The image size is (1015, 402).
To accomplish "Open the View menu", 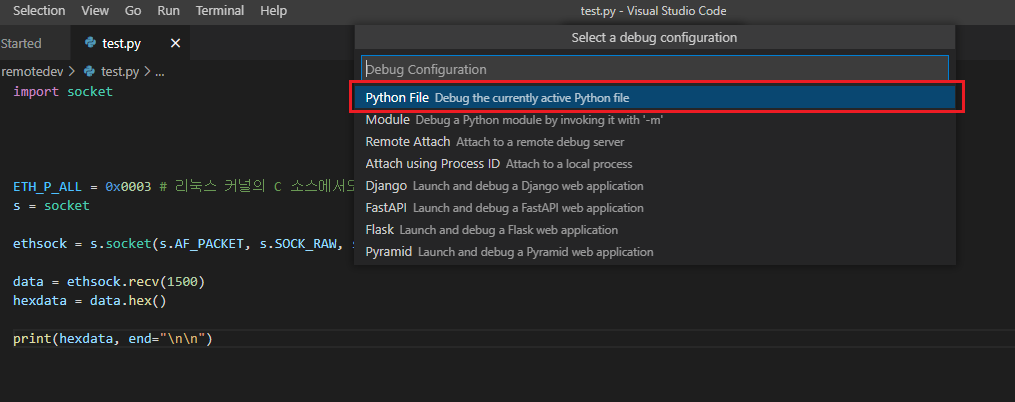I will coord(95,11).
